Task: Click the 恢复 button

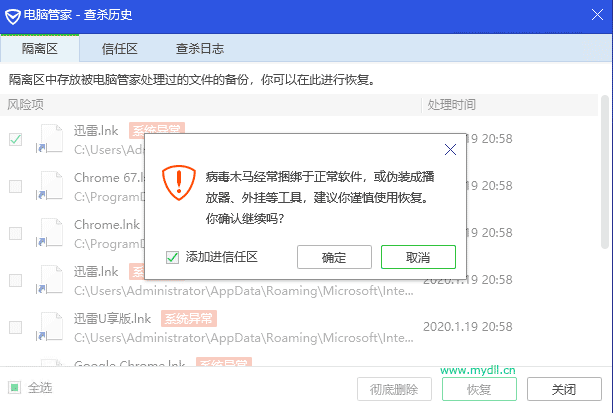Action: (479, 389)
